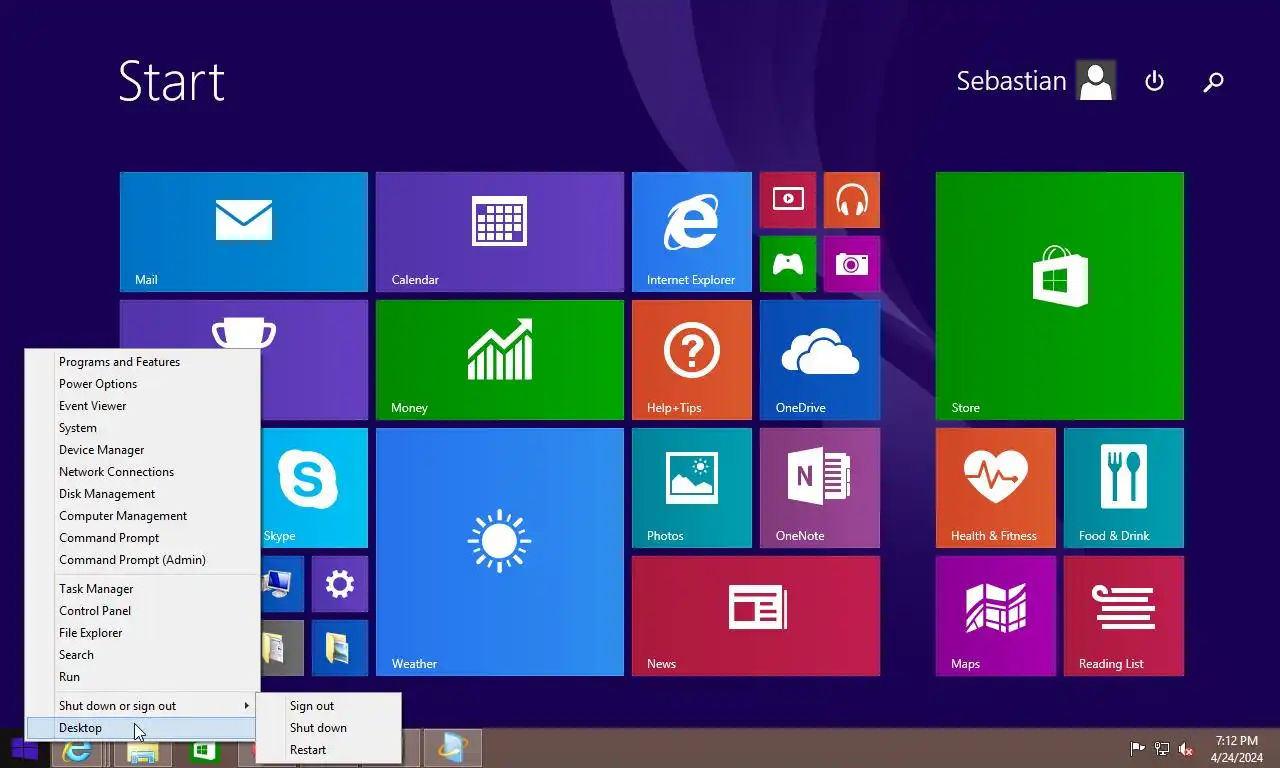The image size is (1280, 768).
Task: Open the small Camera tile
Action: pyautogui.click(x=852, y=264)
